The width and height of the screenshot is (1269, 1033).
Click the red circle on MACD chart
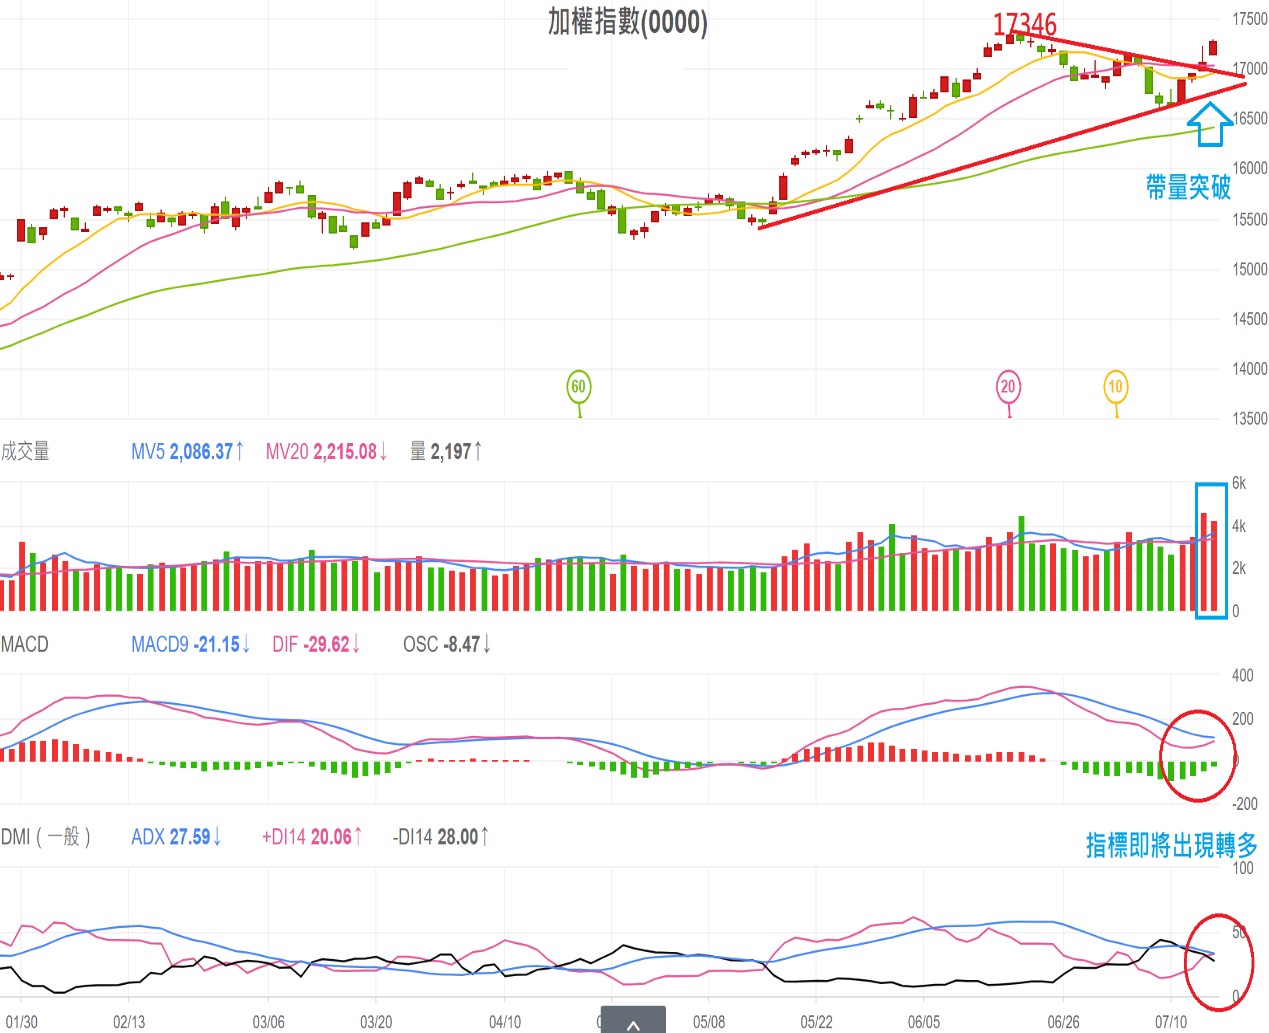point(1198,755)
